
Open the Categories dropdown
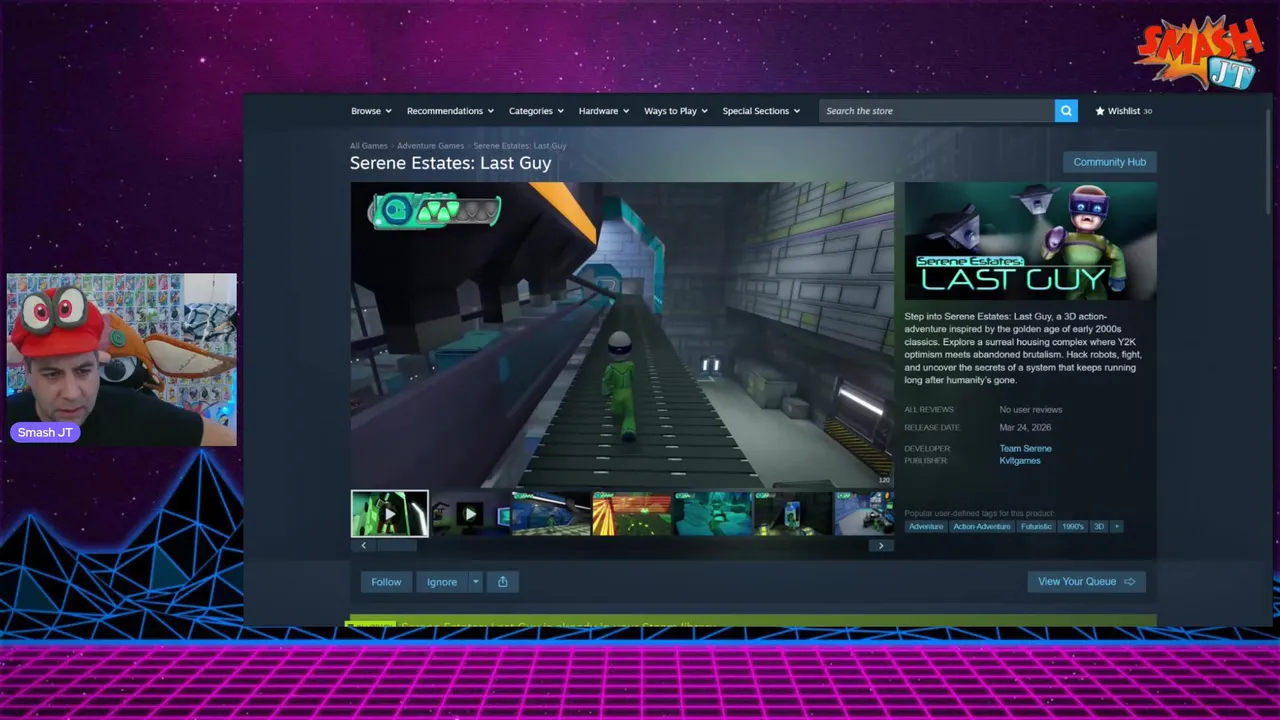[x=536, y=111]
